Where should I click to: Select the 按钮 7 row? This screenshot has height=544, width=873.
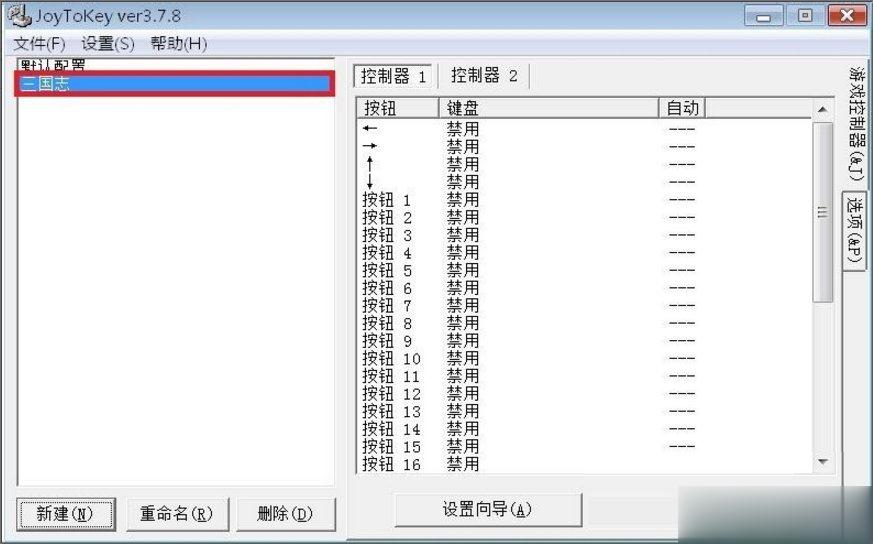coord(583,305)
